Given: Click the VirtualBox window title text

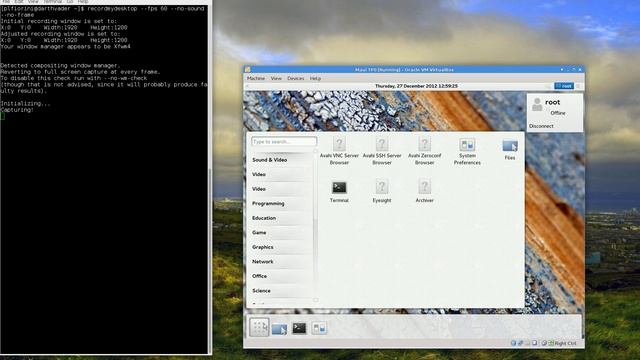Looking at the screenshot, I should (404, 70).
